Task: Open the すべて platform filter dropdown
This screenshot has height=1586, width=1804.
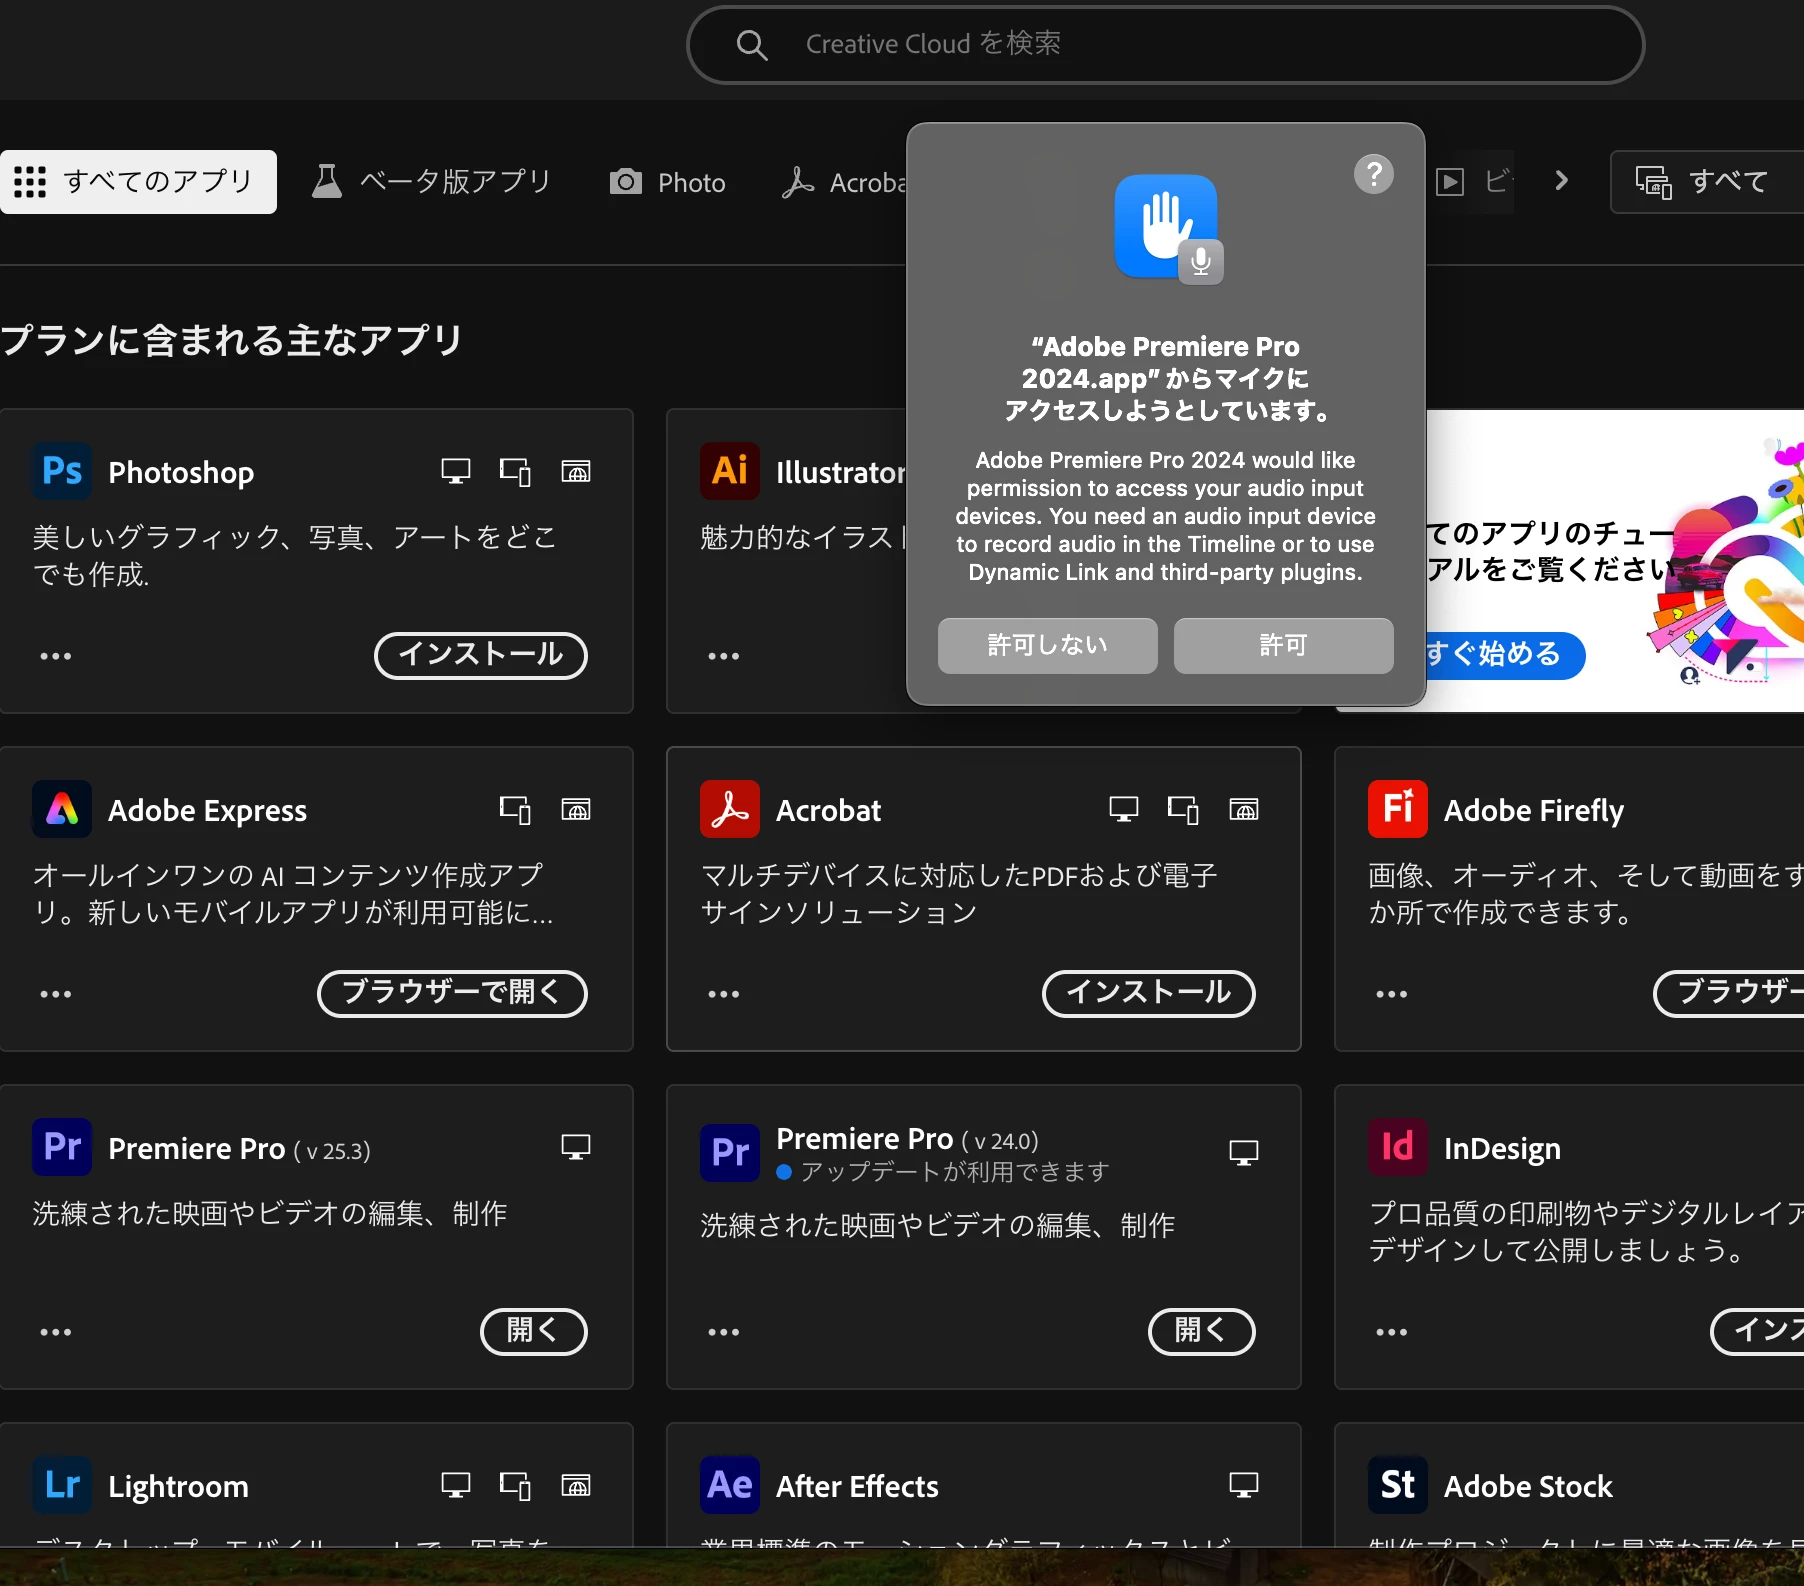Action: (x=1706, y=182)
